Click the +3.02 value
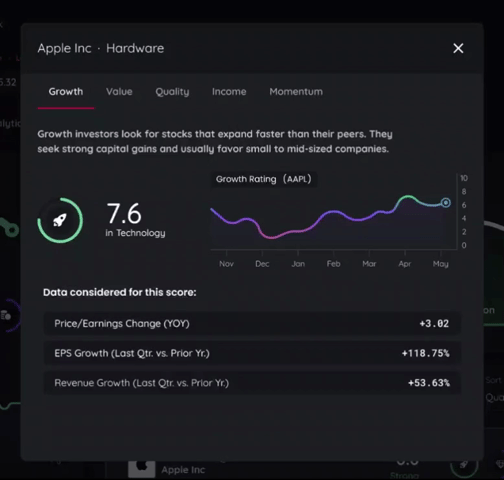This screenshot has width=504, height=480. click(434, 323)
